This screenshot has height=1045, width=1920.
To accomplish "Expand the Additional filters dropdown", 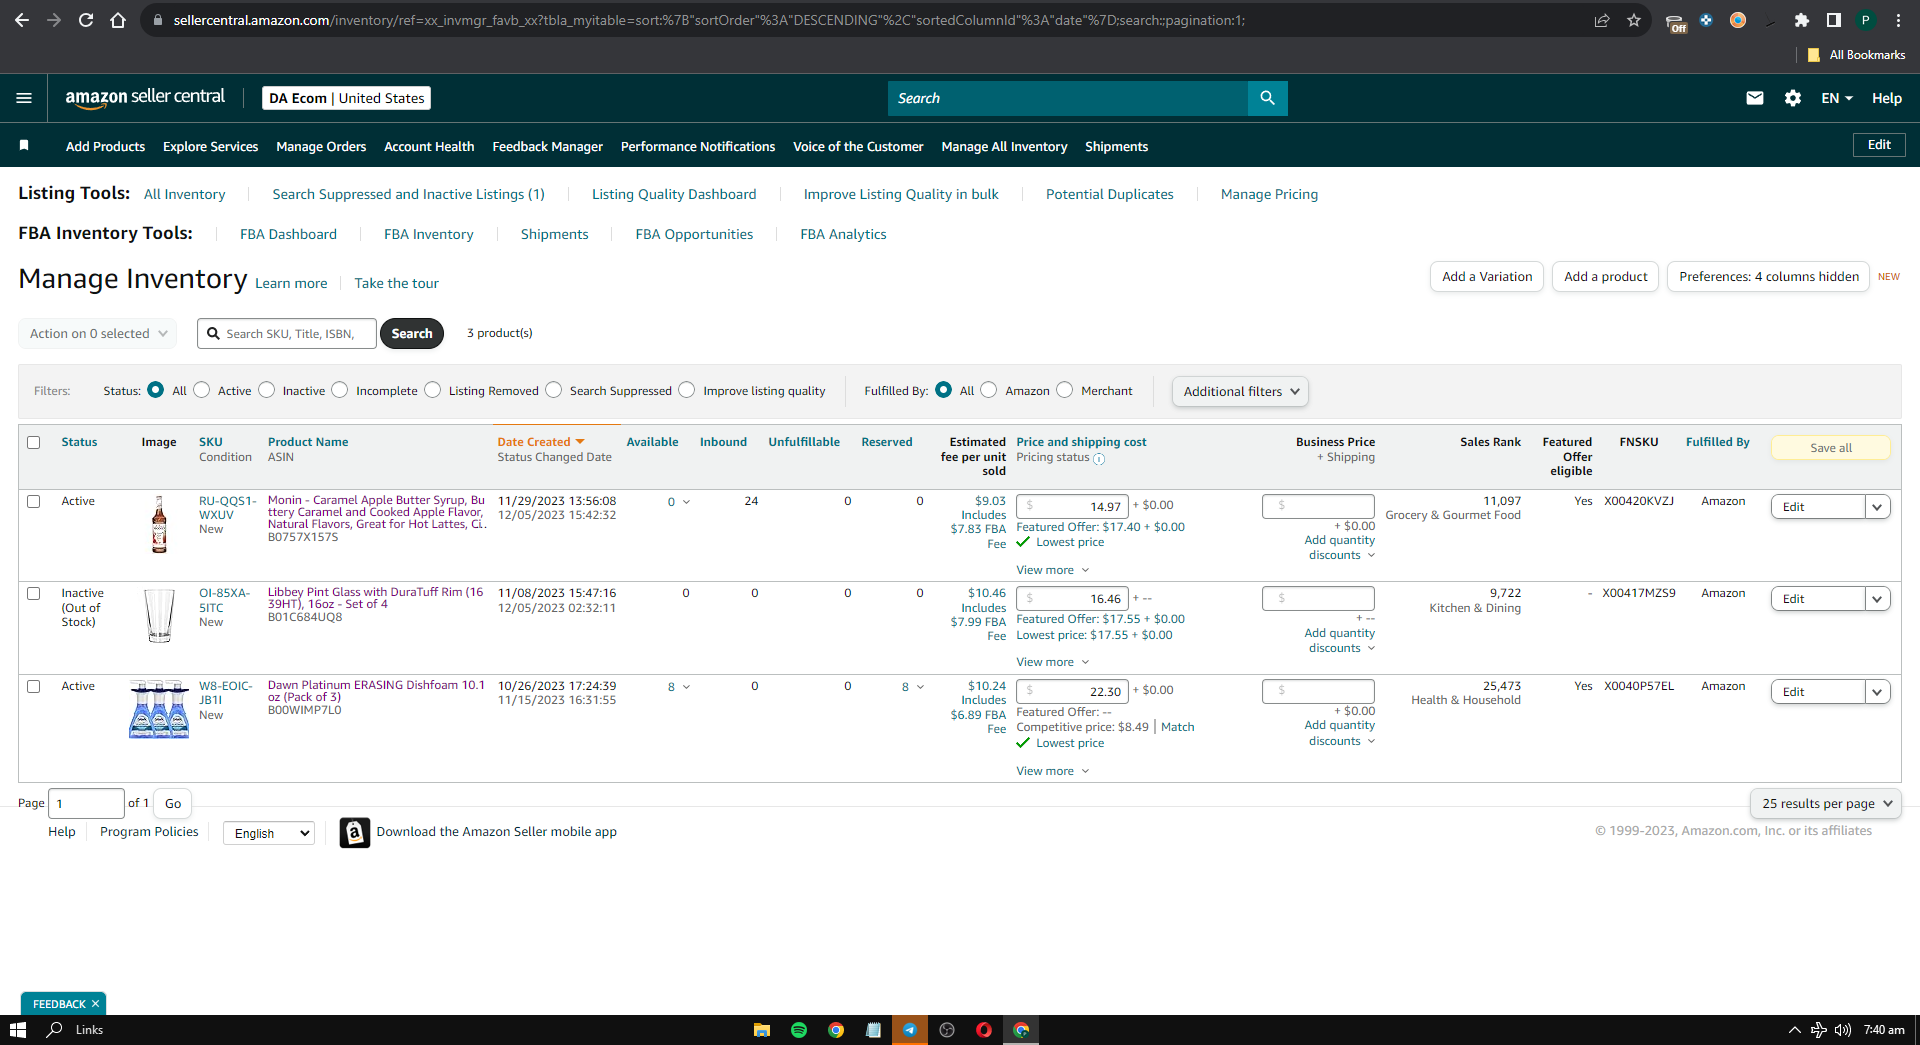I will 1240,391.
